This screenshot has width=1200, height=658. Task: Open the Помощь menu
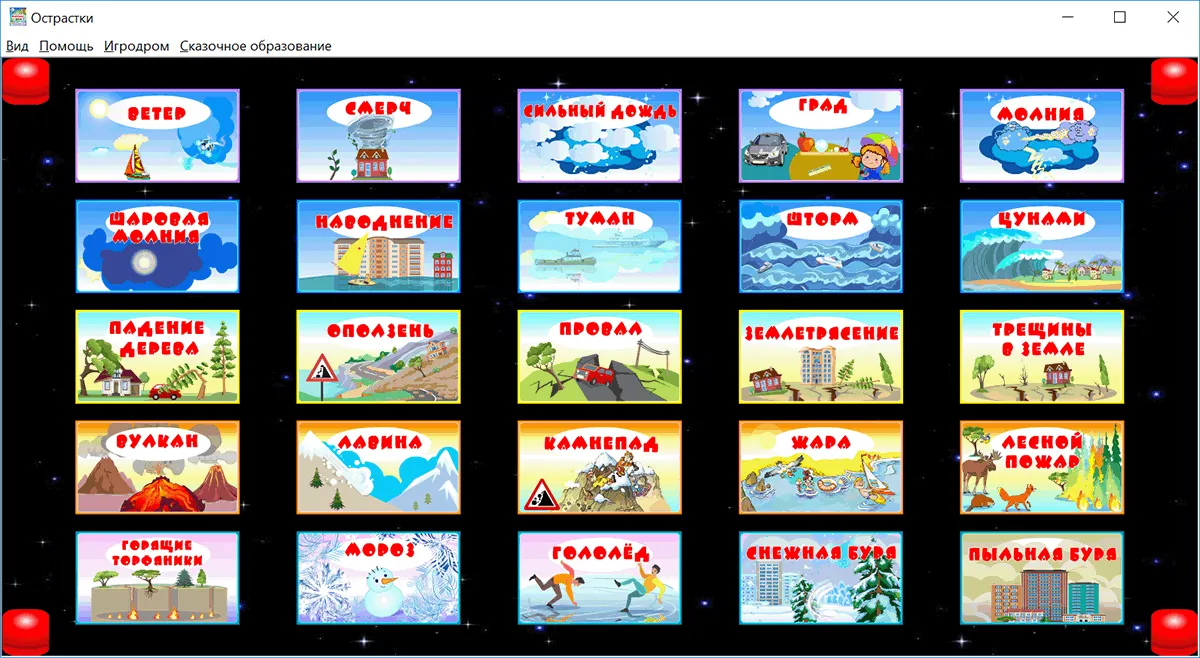click(x=66, y=46)
